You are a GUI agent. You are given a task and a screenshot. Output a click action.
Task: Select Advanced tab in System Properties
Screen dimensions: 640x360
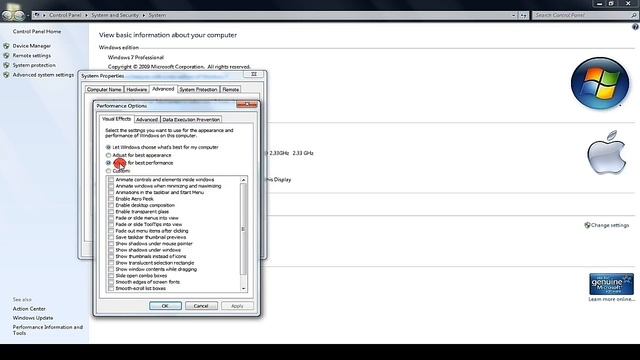[x=163, y=89]
